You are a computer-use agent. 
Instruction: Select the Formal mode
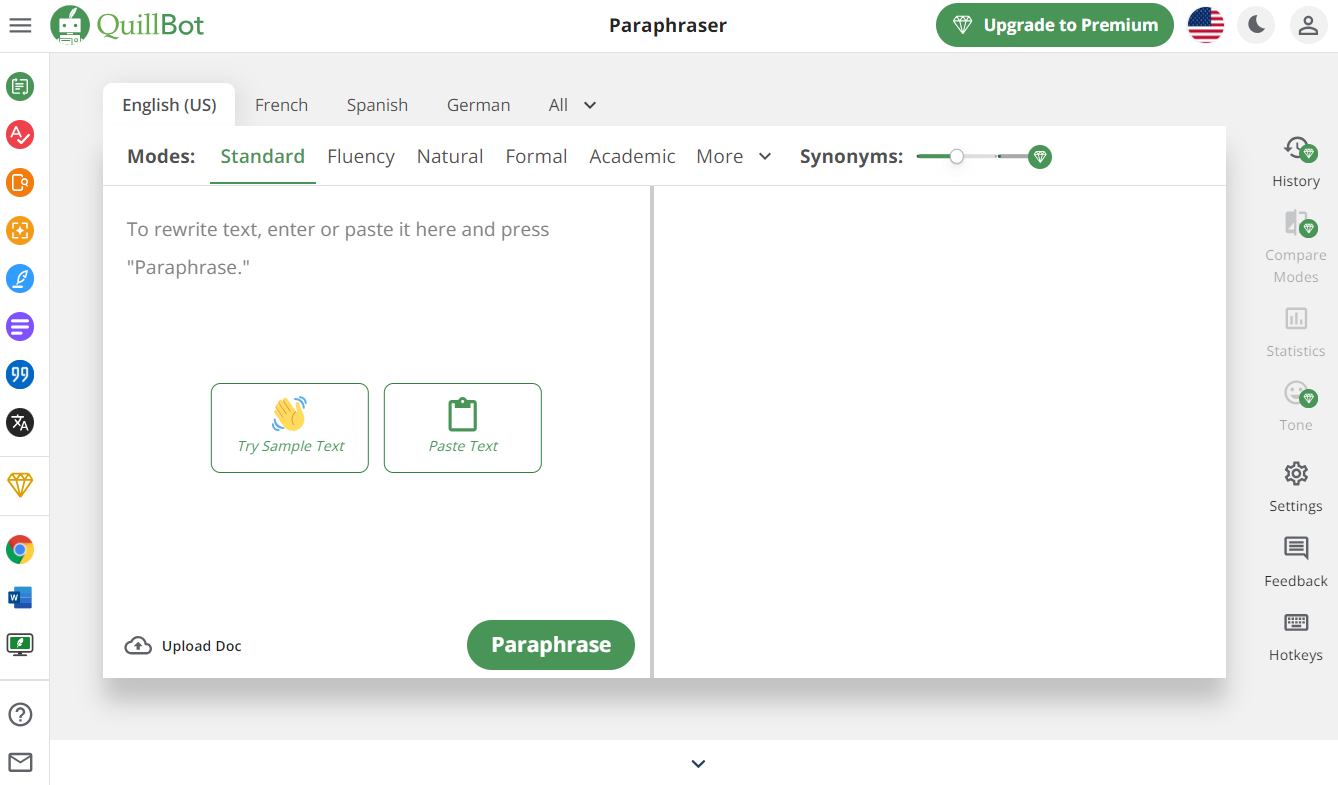[x=536, y=156]
